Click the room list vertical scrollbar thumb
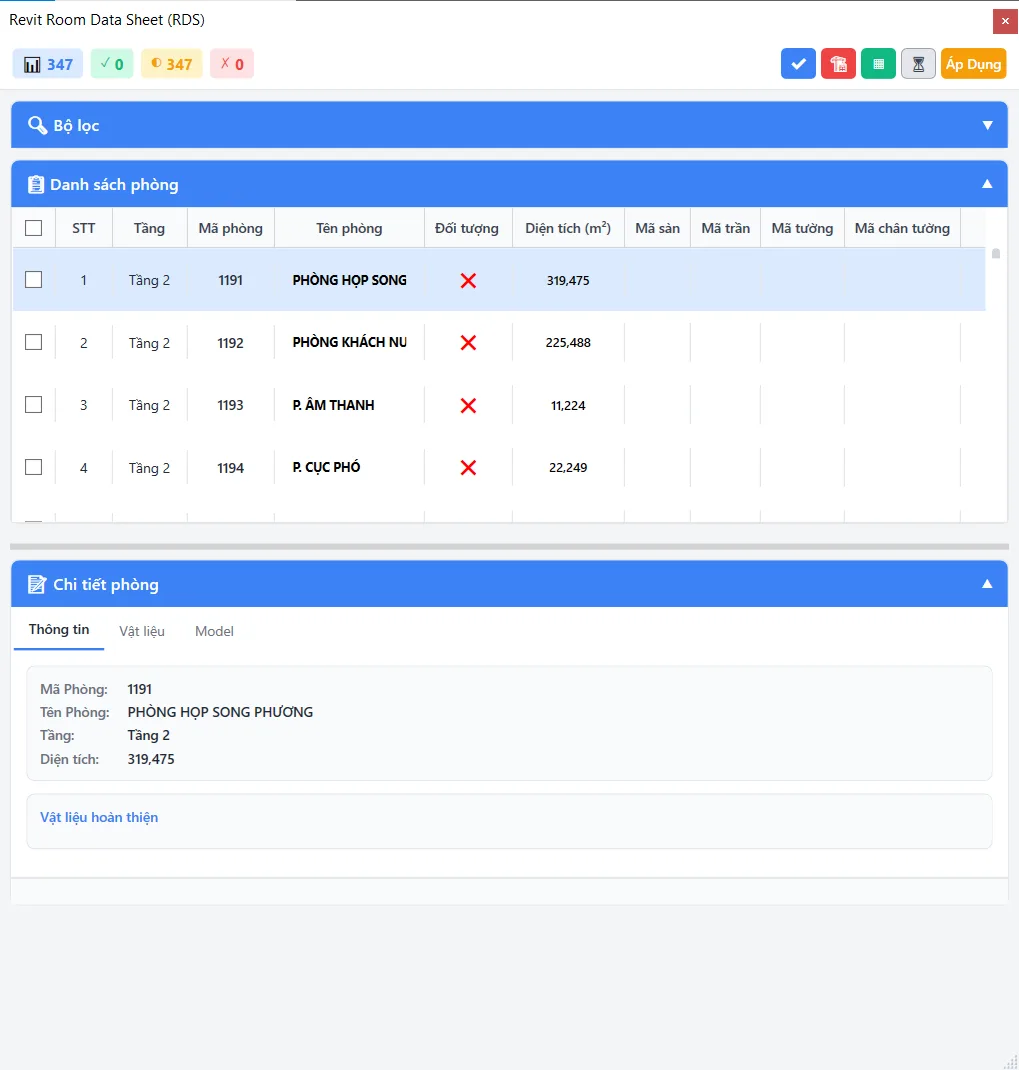 pos(996,254)
